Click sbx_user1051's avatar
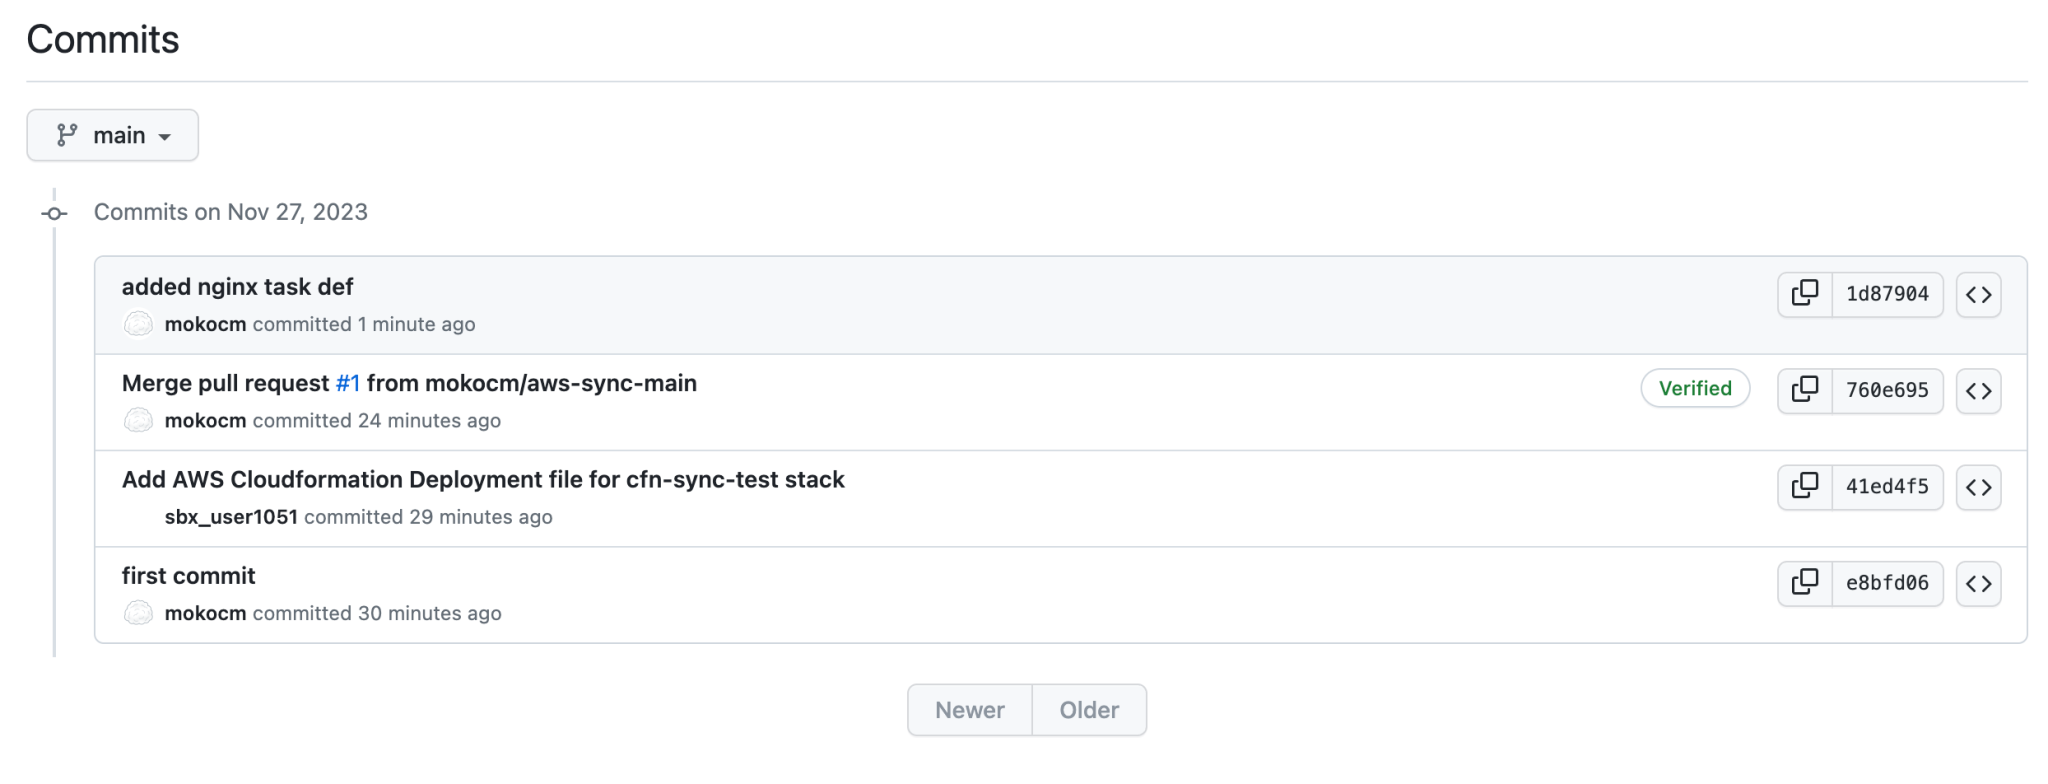The width and height of the screenshot is (2048, 784). pos(140,517)
